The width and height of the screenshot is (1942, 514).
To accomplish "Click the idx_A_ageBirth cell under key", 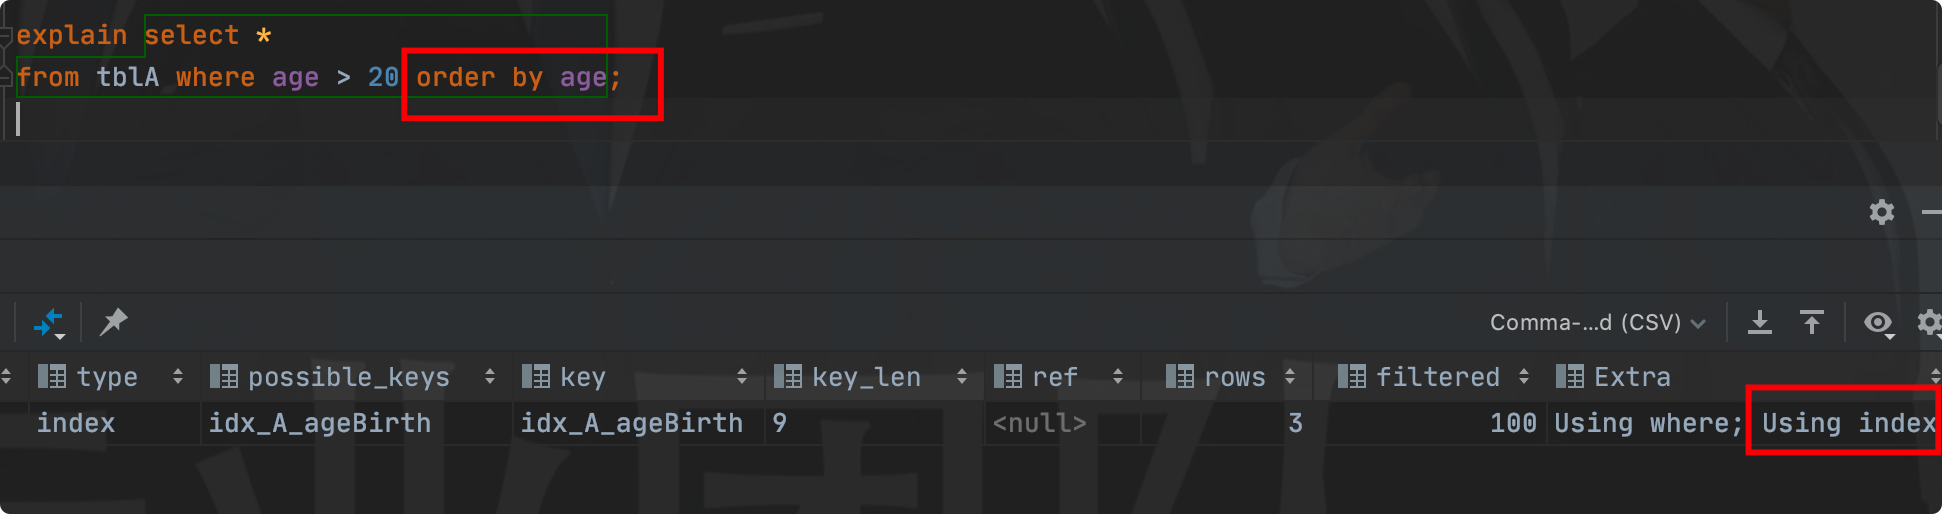I will 632,423.
